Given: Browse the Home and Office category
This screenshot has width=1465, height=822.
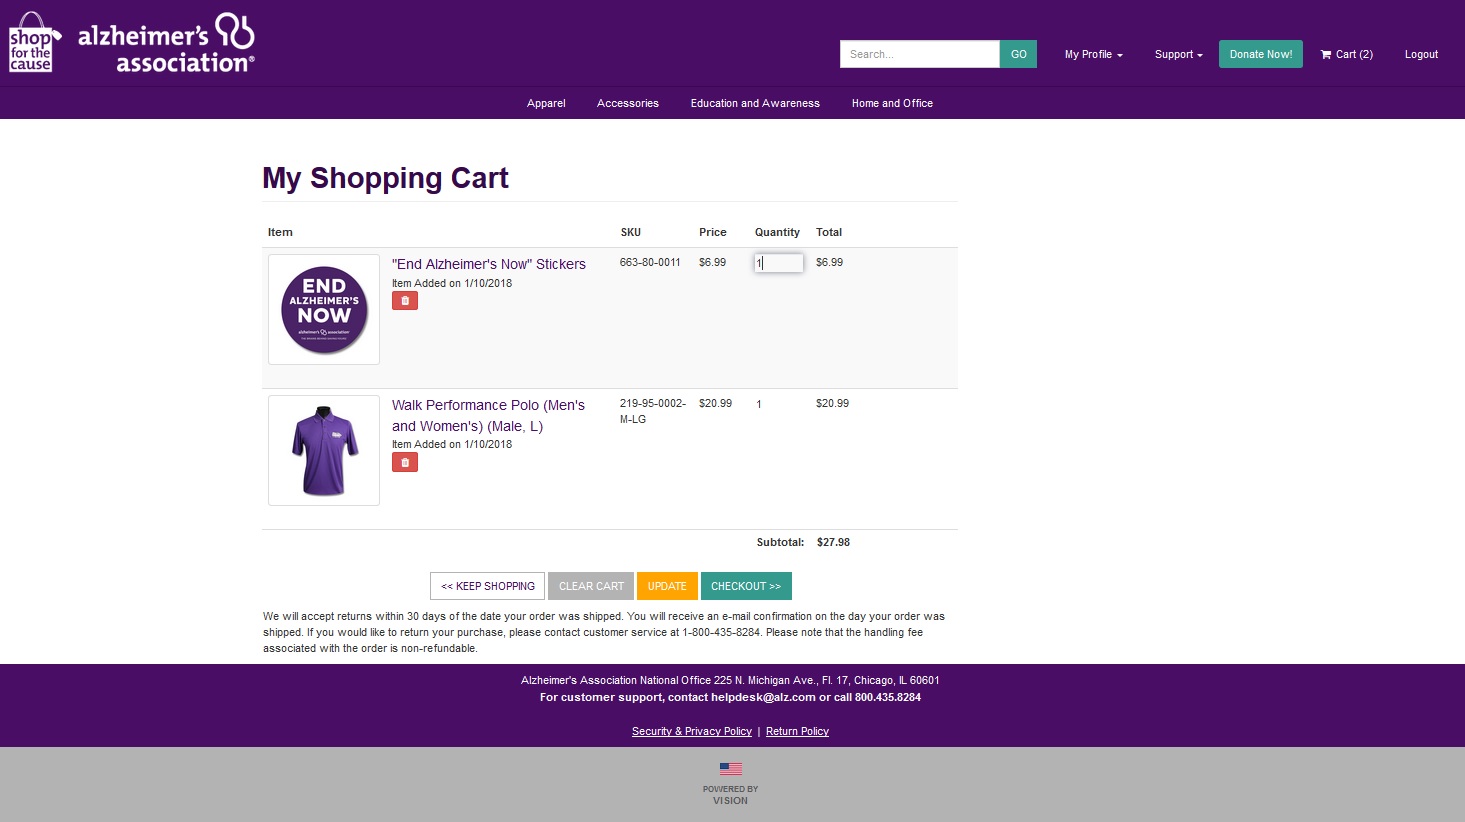Looking at the screenshot, I should pyautogui.click(x=891, y=103).
